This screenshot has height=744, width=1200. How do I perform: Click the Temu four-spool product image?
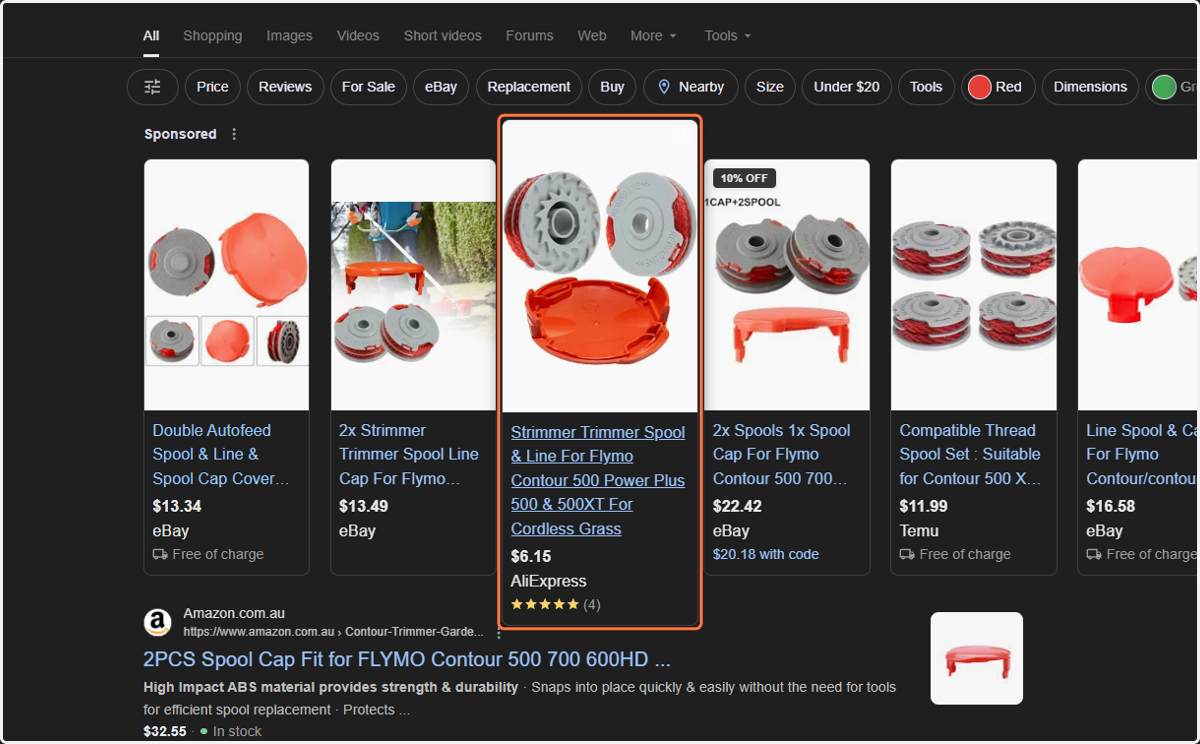[974, 285]
